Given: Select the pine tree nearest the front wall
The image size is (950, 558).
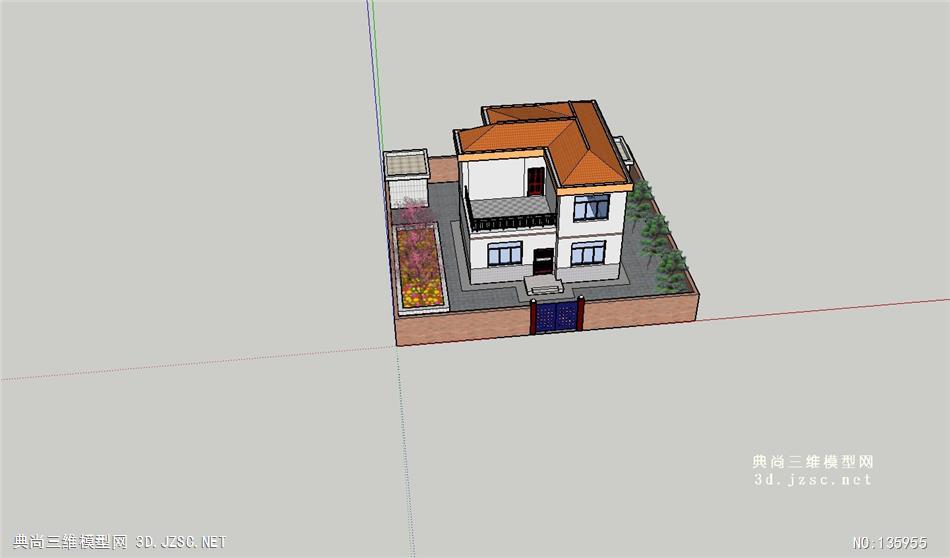Looking at the screenshot, I should [671, 271].
